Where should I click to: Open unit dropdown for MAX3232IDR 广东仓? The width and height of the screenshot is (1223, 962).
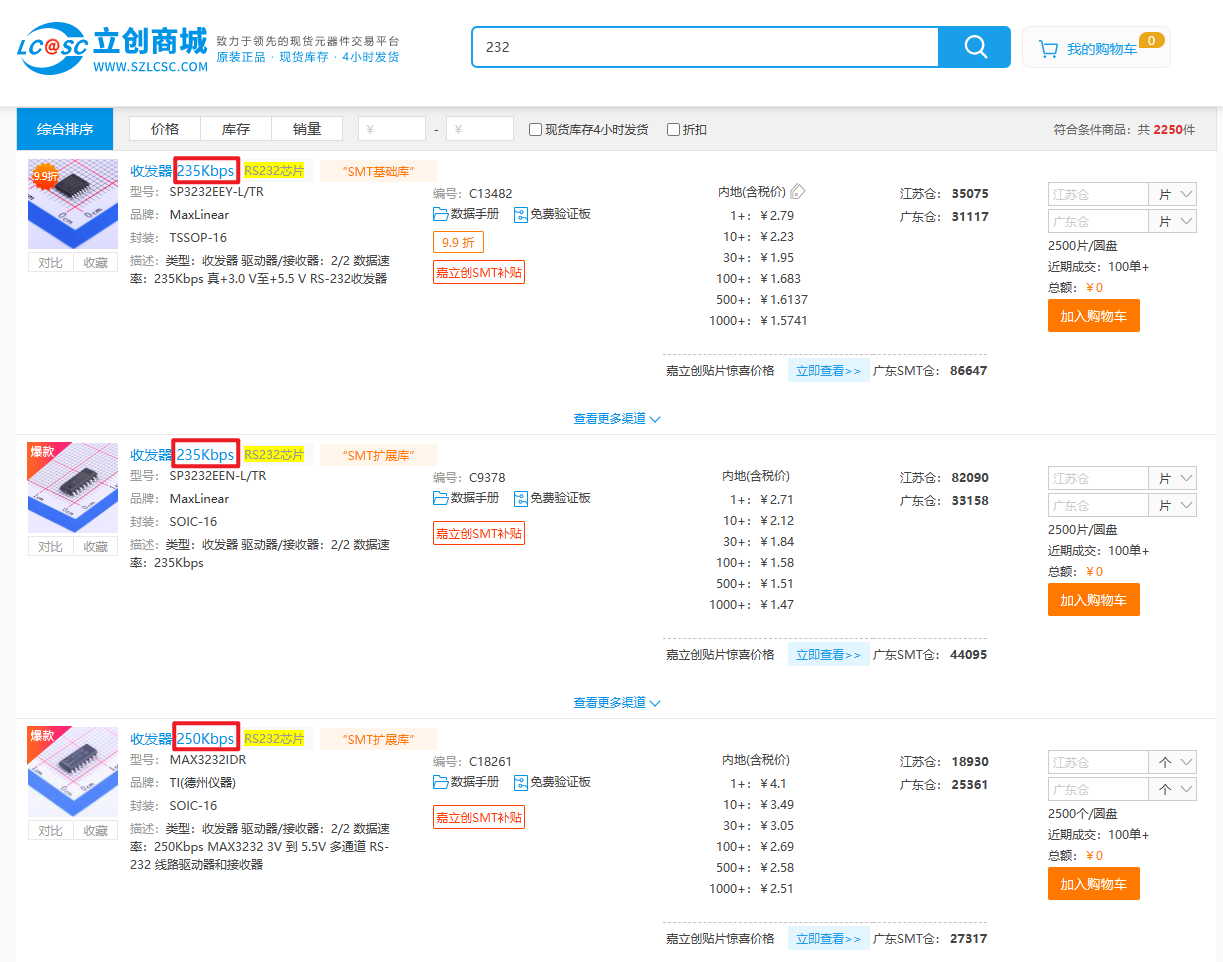[1172, 789]
